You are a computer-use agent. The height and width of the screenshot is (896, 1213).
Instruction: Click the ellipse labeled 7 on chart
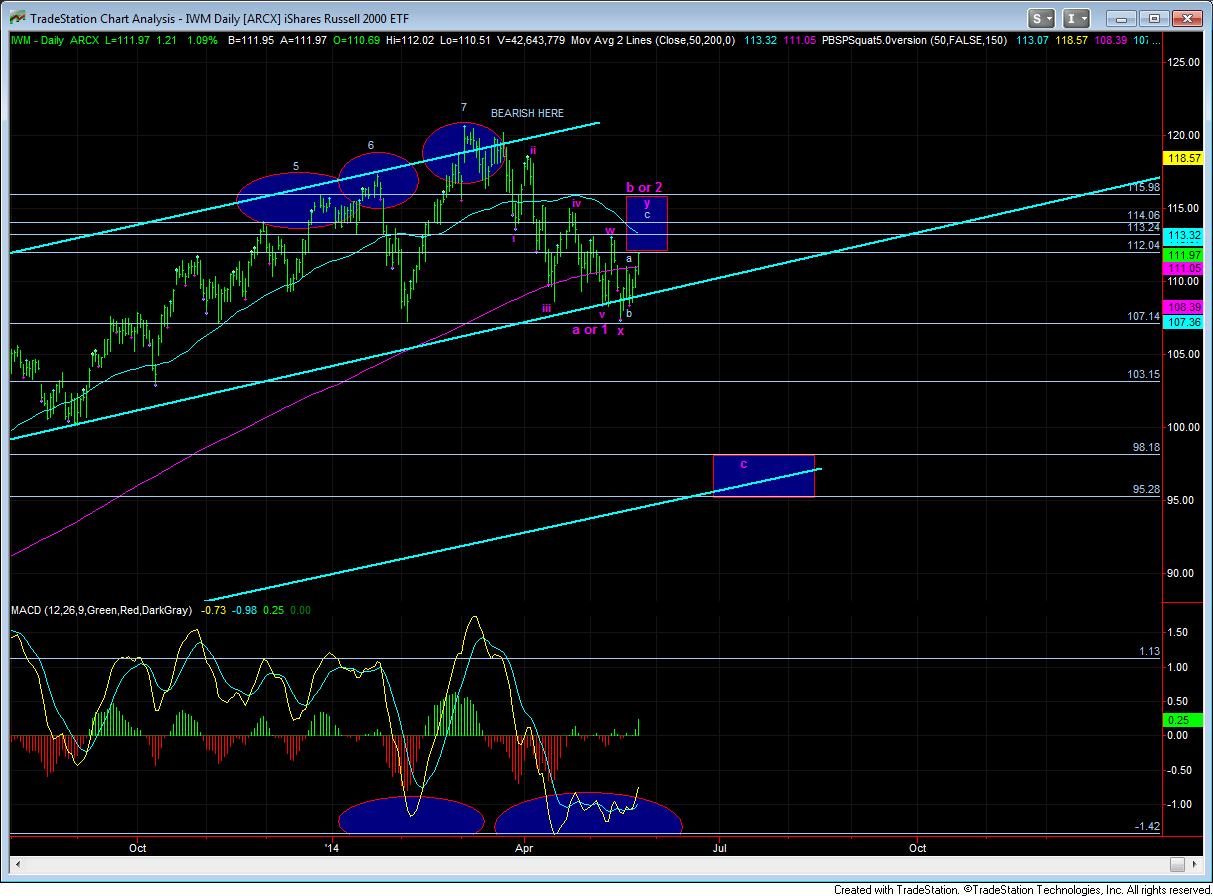pos(464,146)
